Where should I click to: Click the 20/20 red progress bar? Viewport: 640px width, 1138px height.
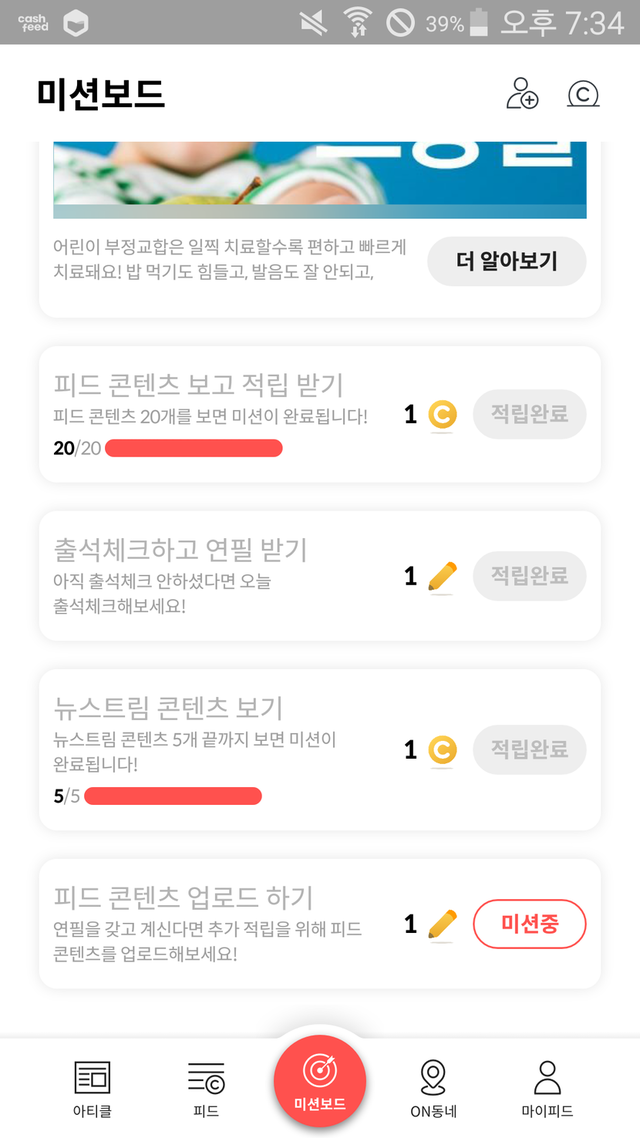tap(194, 448)
